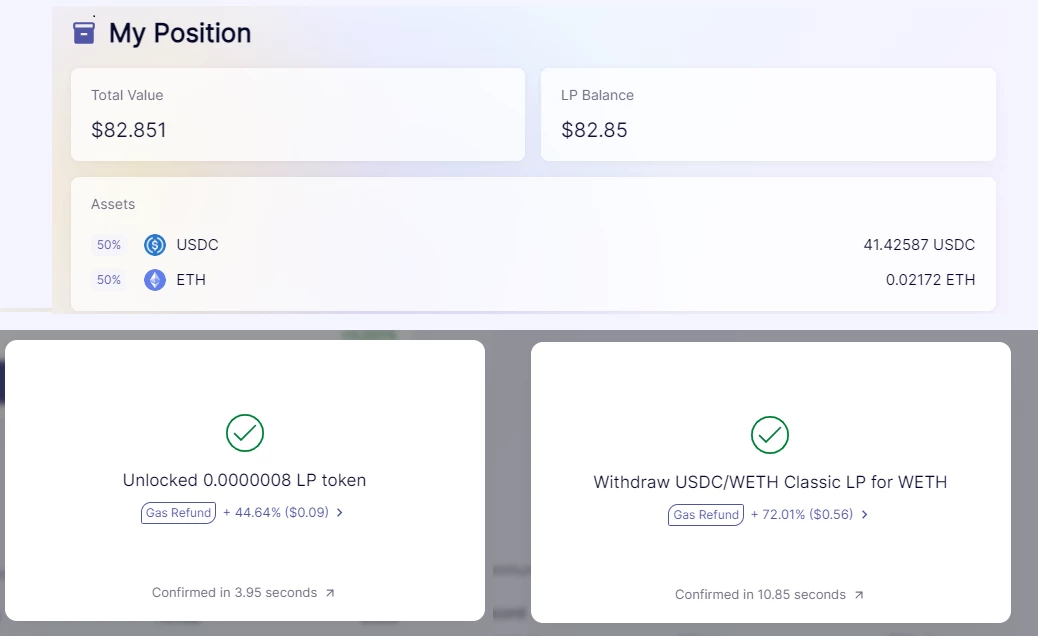1038x636 pixels.
Task: Click the 41.42587 USDC amount
Action: click(x=919, y=245)
